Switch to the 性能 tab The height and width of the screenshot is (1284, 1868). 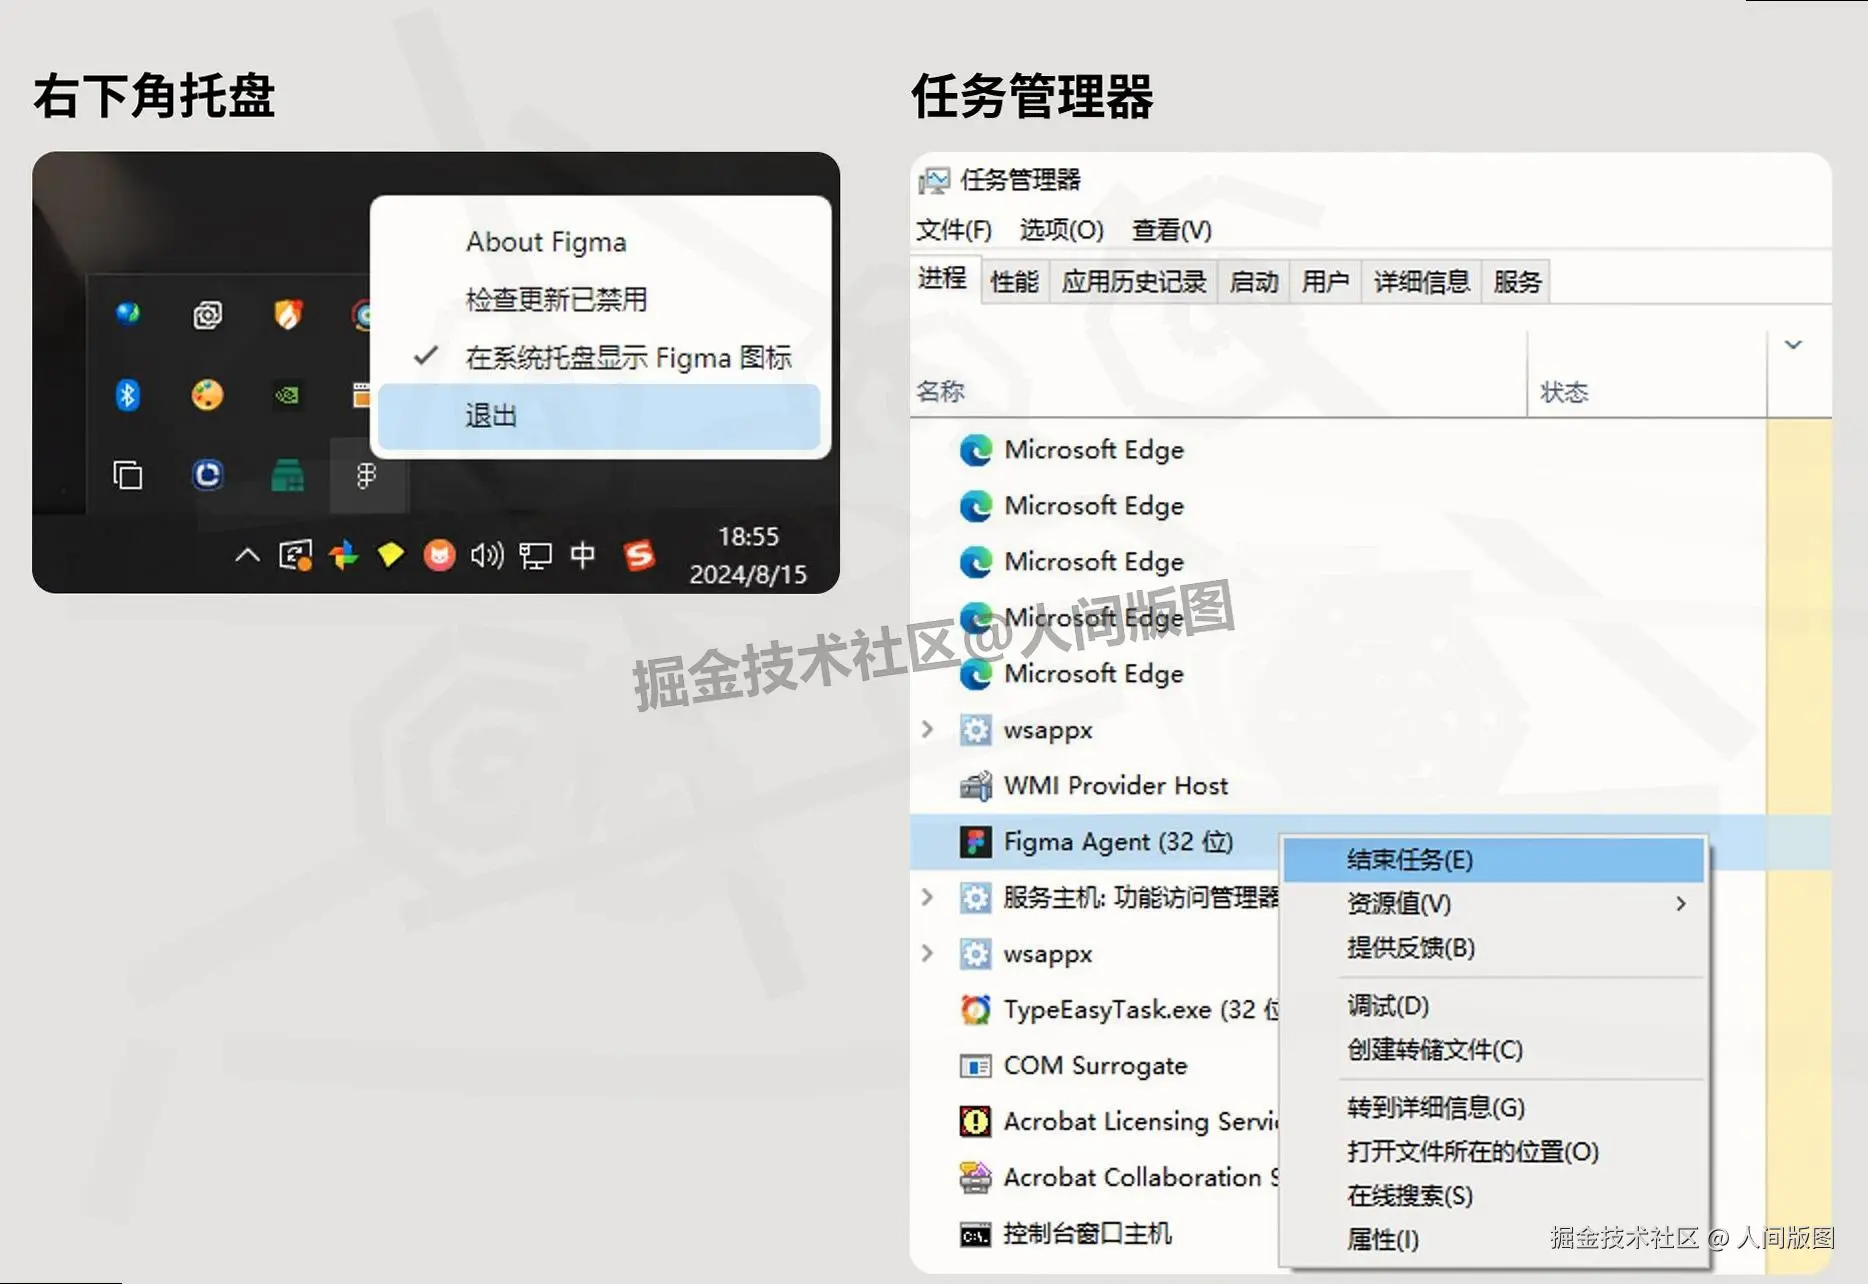pyautogui.click(x=1014, y=282)
